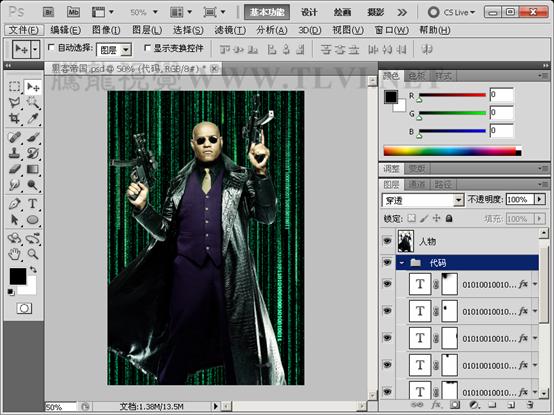Open tool preset picker arrow
The image size is (554, 415).
point(35,49)
